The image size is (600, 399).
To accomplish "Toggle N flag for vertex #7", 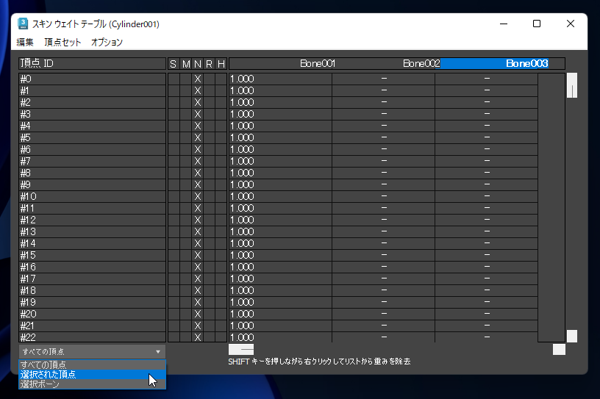I will pos(197,161).
